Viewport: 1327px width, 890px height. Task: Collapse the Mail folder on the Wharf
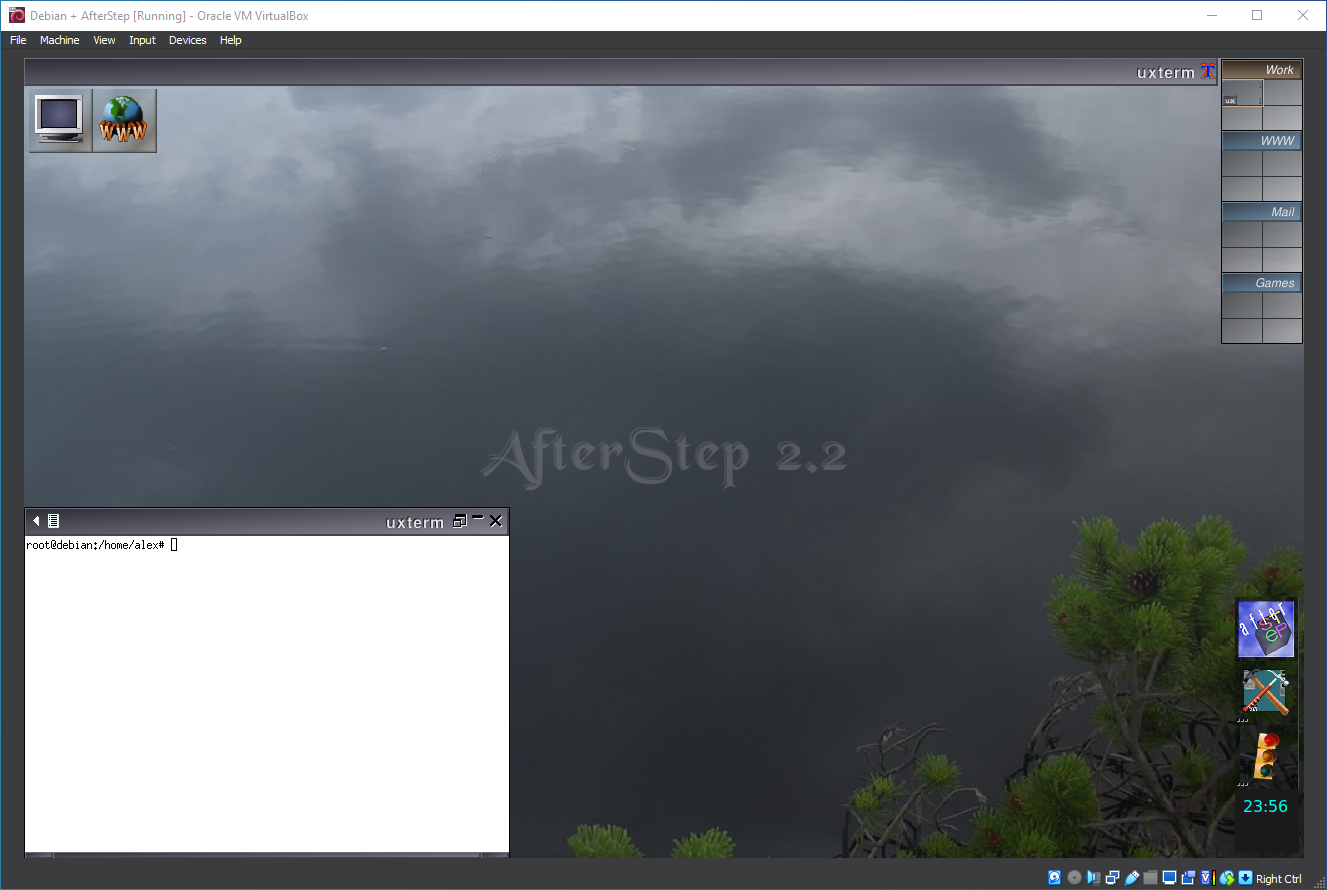[x=1279, y=211]
